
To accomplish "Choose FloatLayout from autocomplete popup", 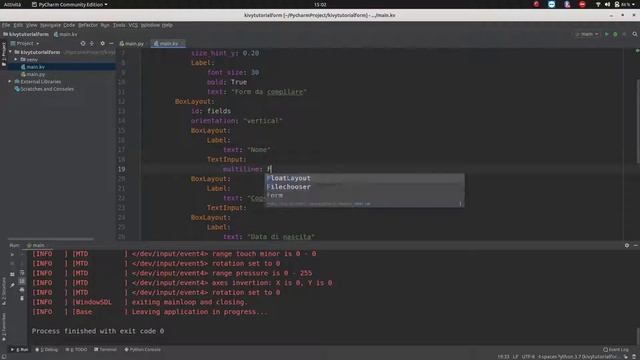I will click(364, 178).
